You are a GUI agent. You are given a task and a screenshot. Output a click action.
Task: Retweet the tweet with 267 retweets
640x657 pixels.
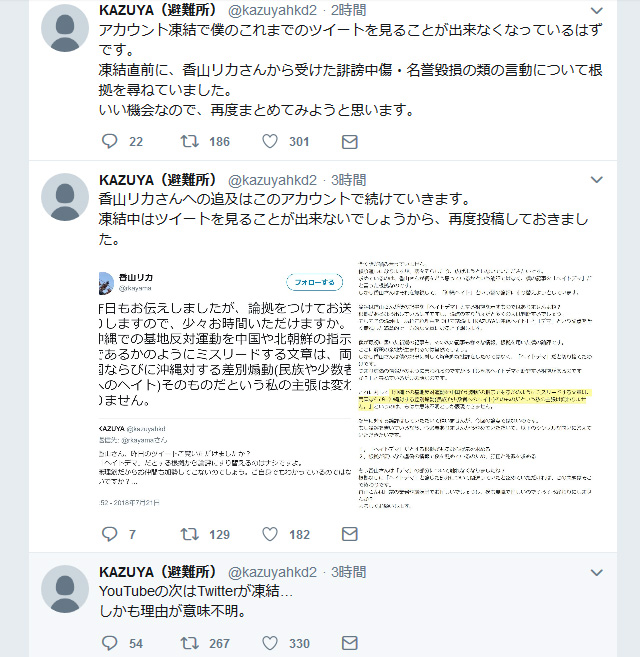[x=189, y=643]
